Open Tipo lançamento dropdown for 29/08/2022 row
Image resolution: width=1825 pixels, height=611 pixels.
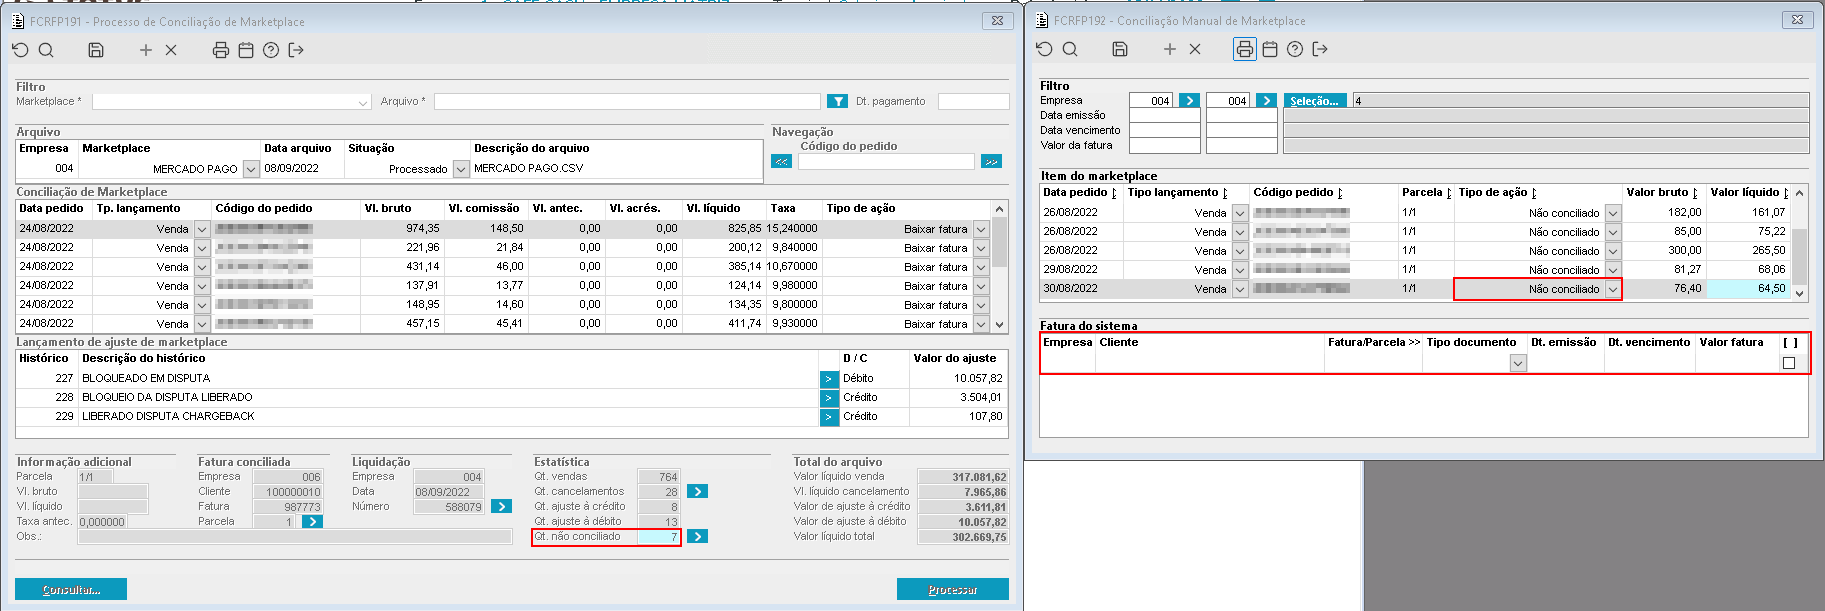[1240, 270]
